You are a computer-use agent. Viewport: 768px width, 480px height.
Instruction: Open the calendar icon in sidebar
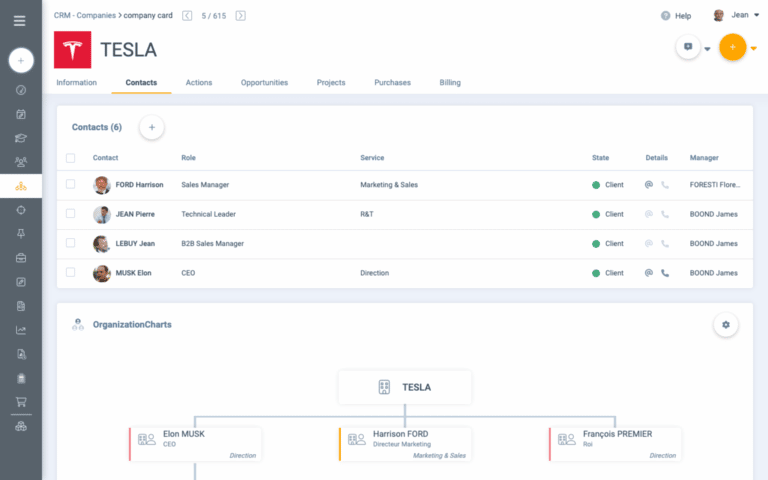point(21,114)
